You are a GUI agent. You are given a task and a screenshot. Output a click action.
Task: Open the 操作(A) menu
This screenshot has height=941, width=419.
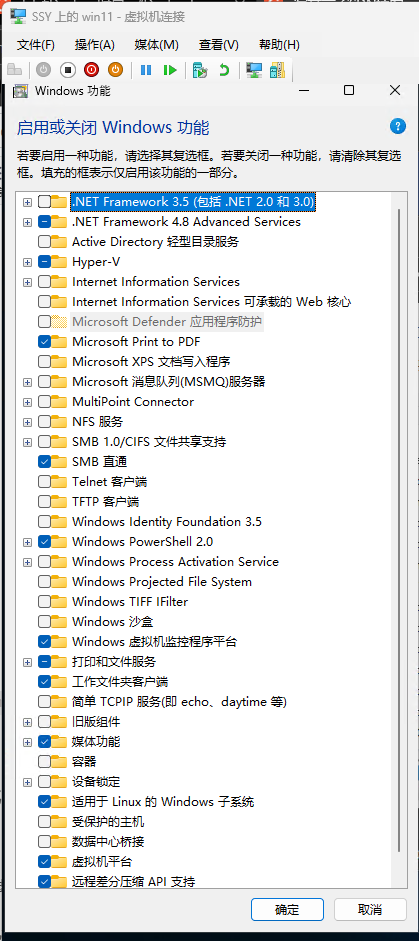95,44
